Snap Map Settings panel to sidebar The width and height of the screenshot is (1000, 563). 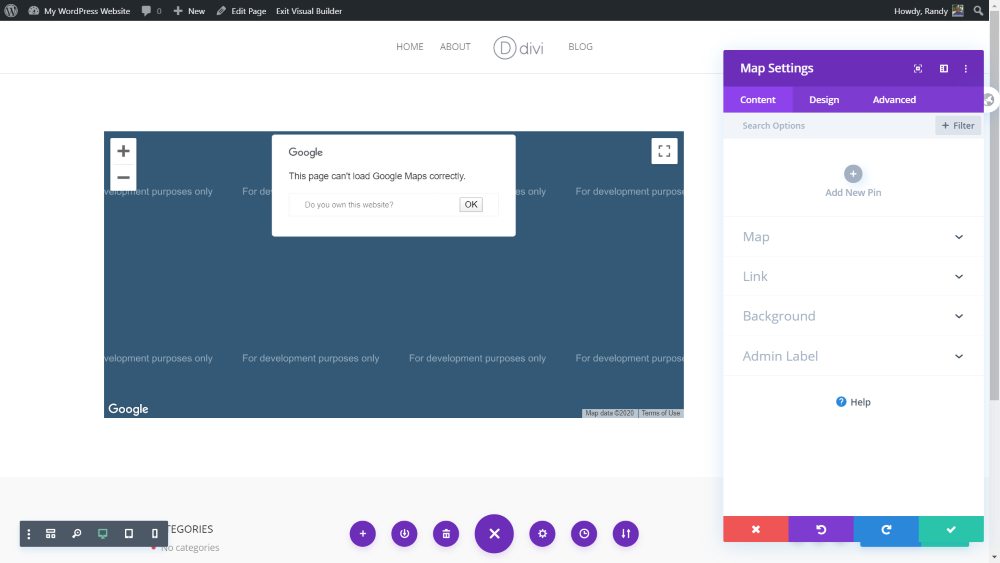pos(944,68)
